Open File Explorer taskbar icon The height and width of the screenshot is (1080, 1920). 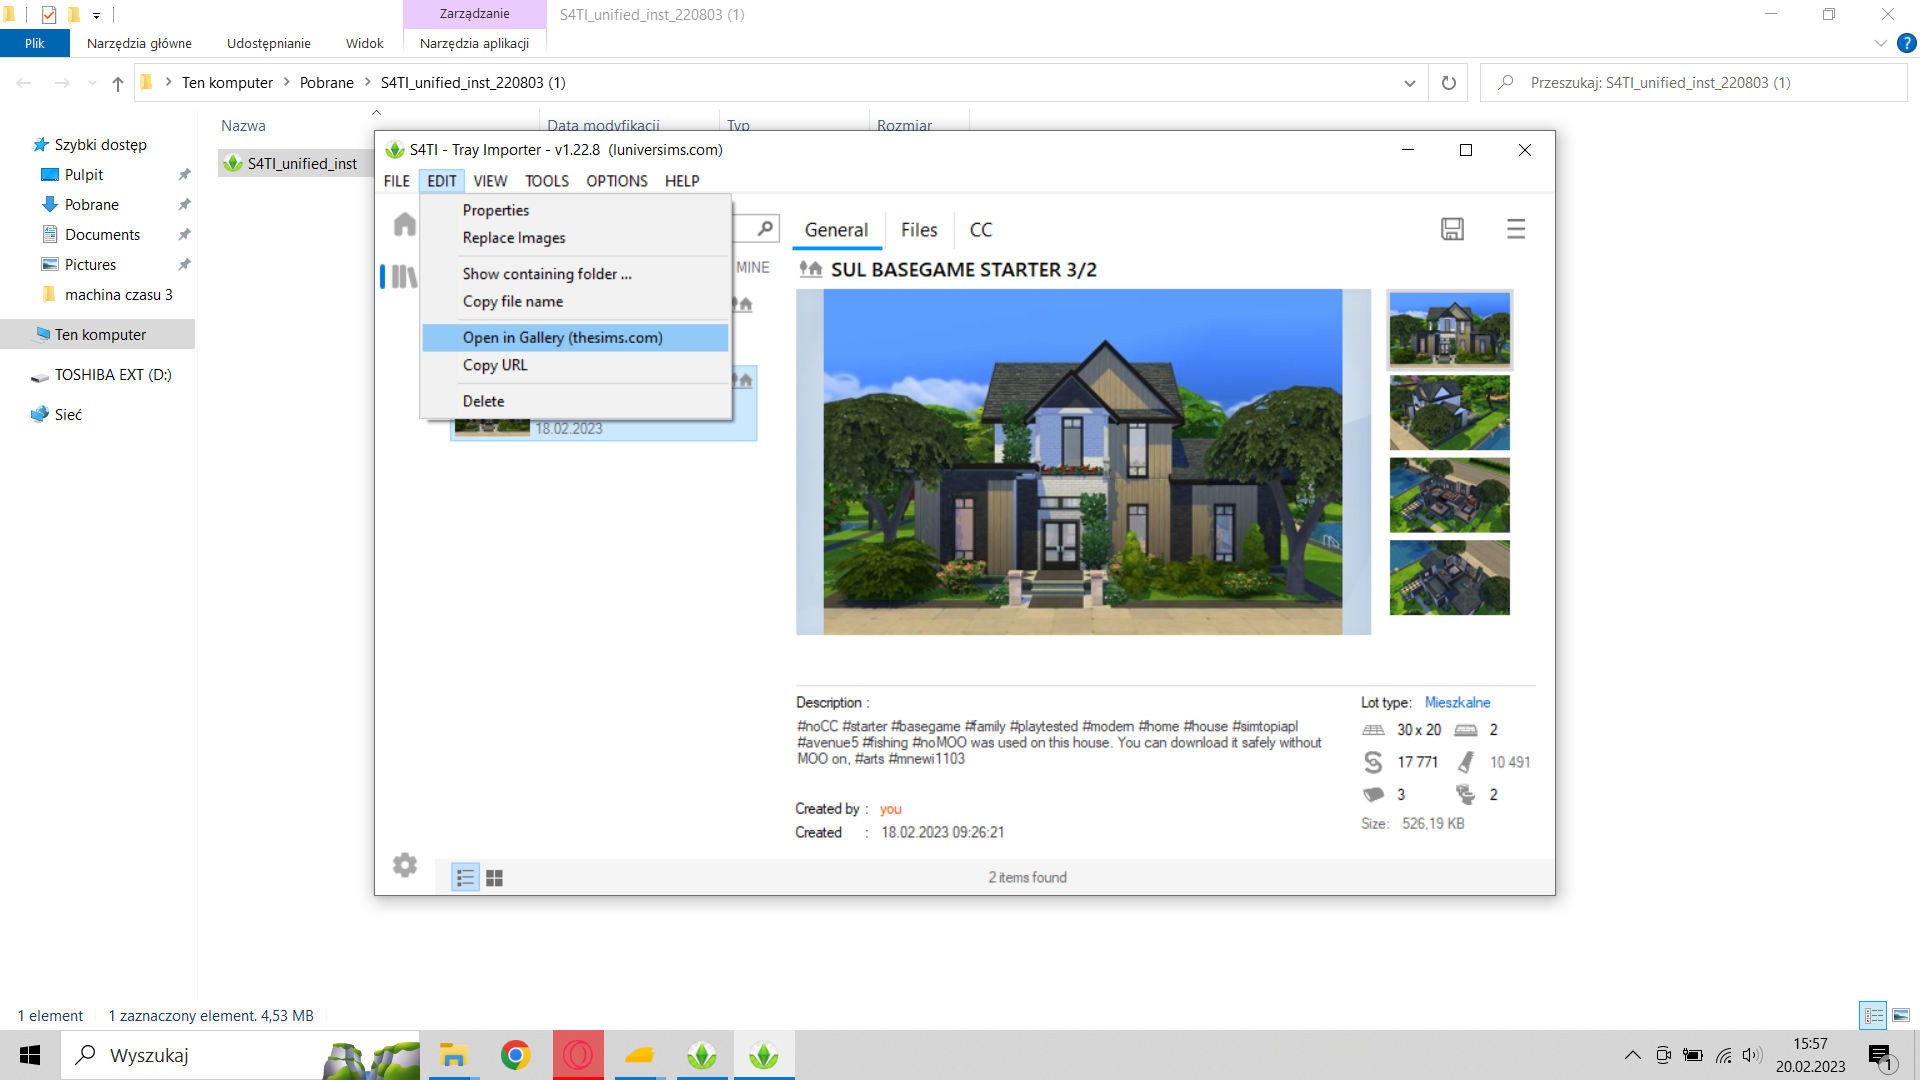[453, 1055]
